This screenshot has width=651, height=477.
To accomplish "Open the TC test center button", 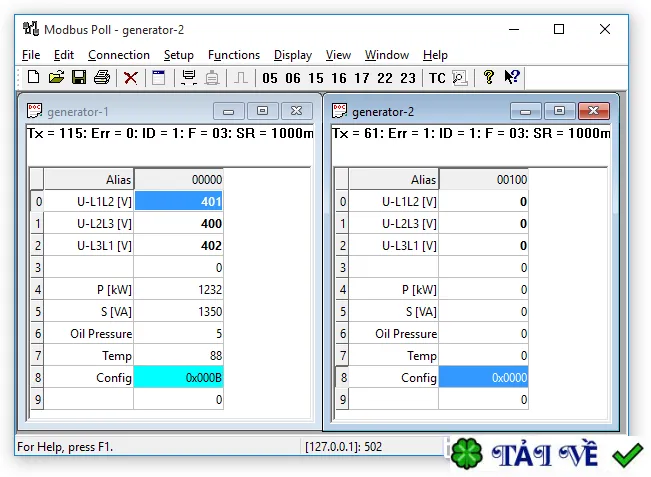I will pyautogui.click(x=437, y=78).
